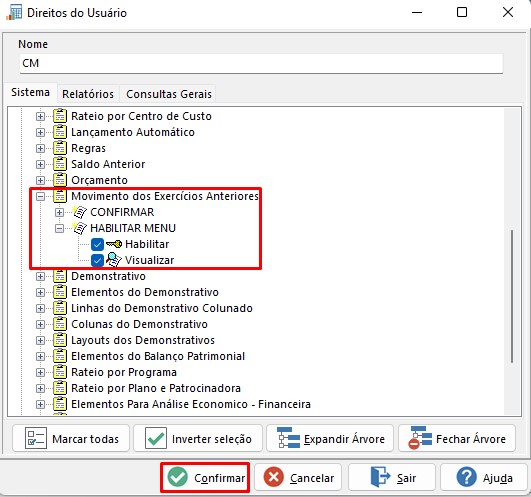Viewport: 531px width, 497px height.
Task: Click the clipboard icon beside Colunas do Demonstrativo
Action: [x=60, y=324]
